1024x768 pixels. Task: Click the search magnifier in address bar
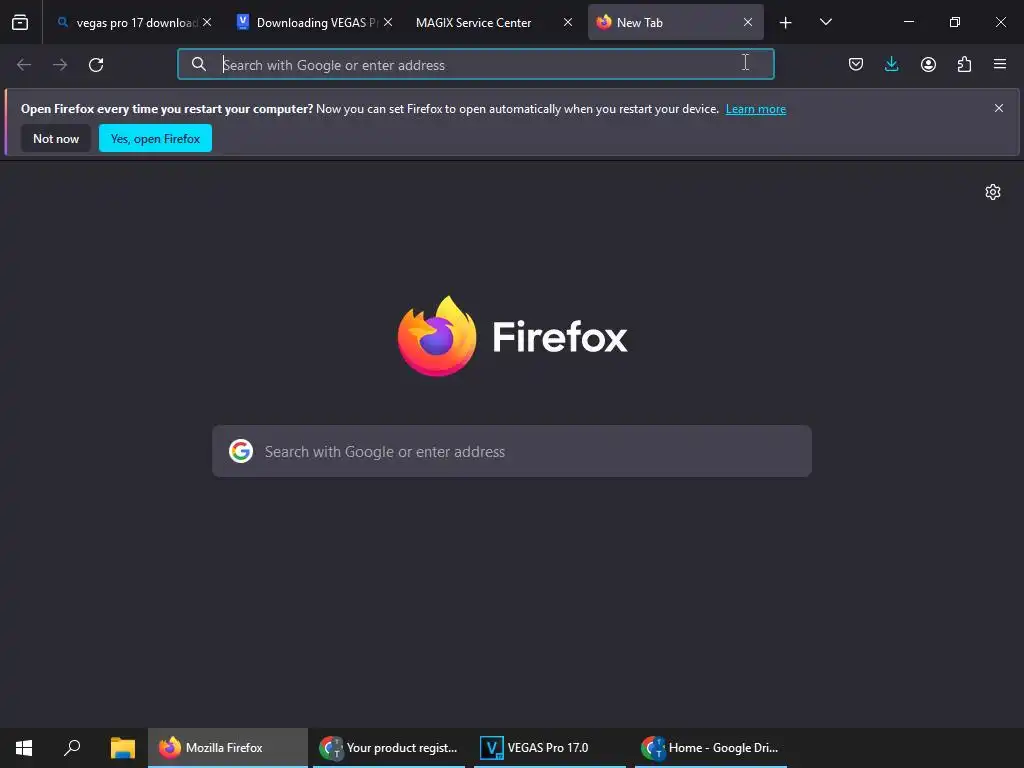point(199,64)
